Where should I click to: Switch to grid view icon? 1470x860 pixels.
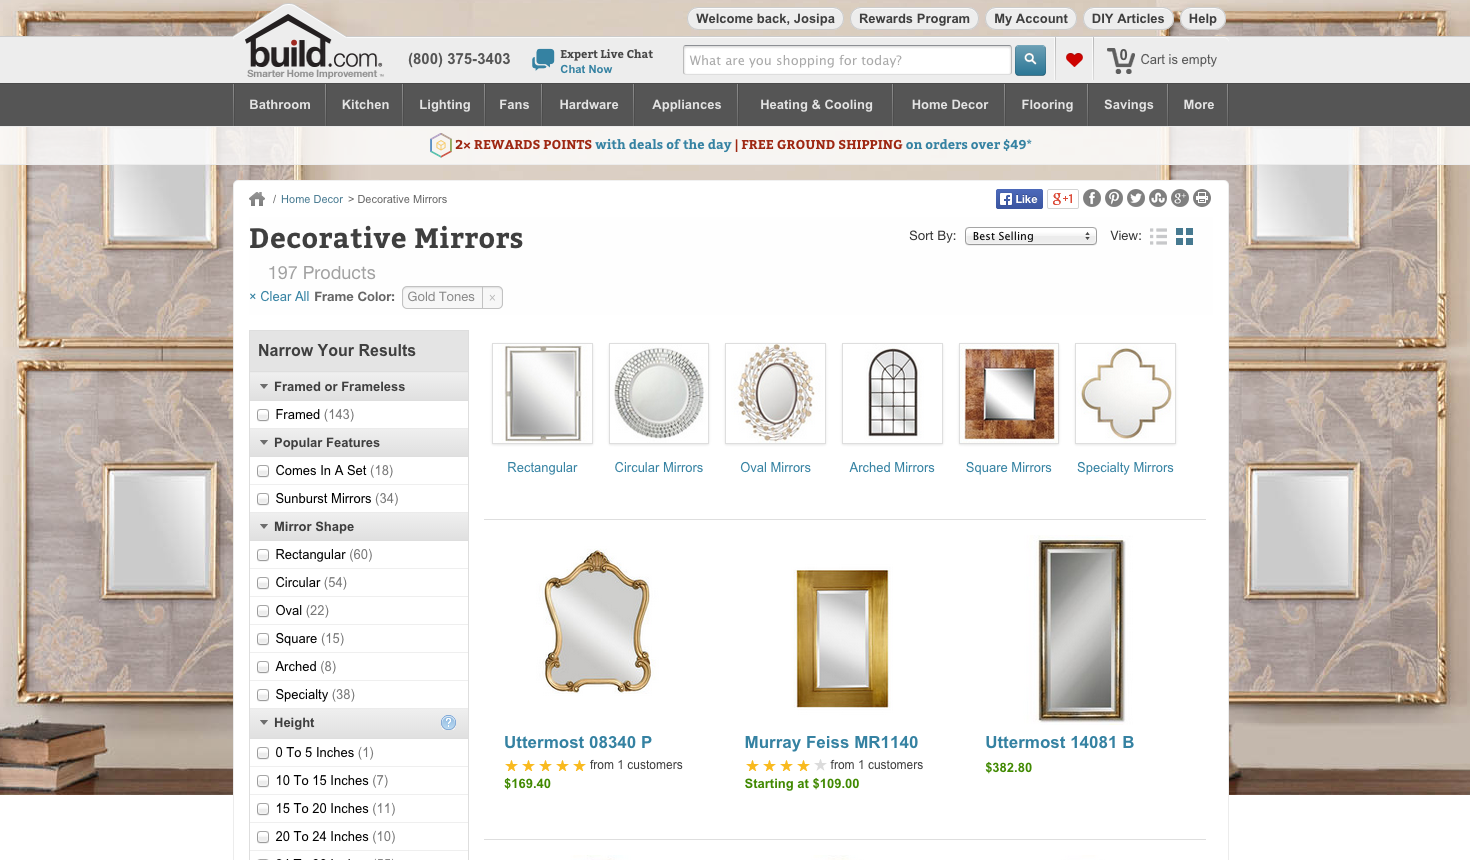click(x=1185, y=236)
